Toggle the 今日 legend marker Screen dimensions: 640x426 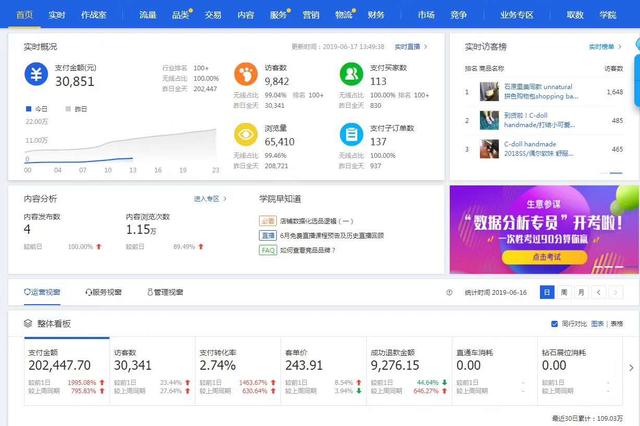pyautogui.click(x=29, y=109)
